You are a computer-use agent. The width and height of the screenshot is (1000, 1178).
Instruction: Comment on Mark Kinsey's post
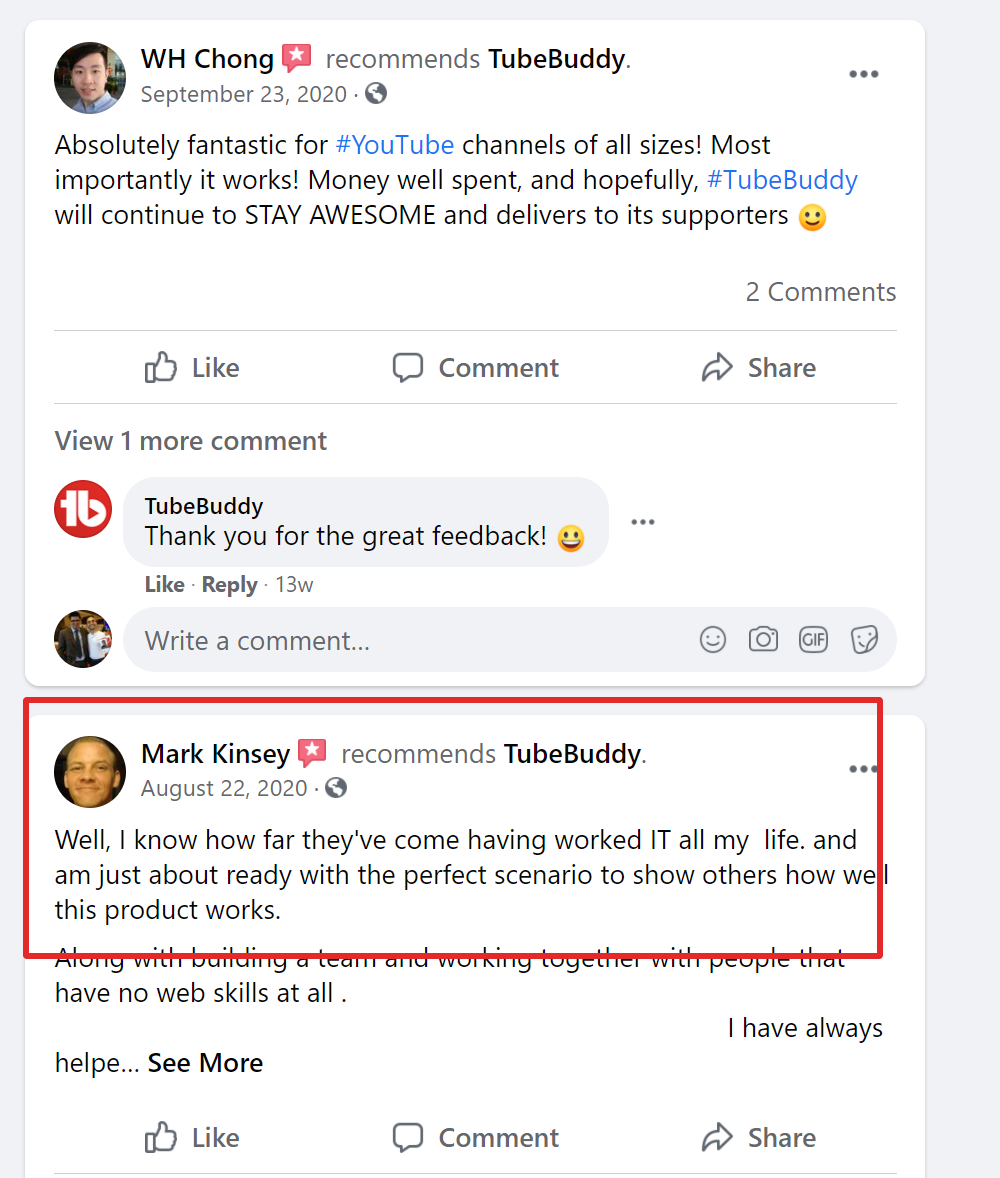tap(474, 1137)
